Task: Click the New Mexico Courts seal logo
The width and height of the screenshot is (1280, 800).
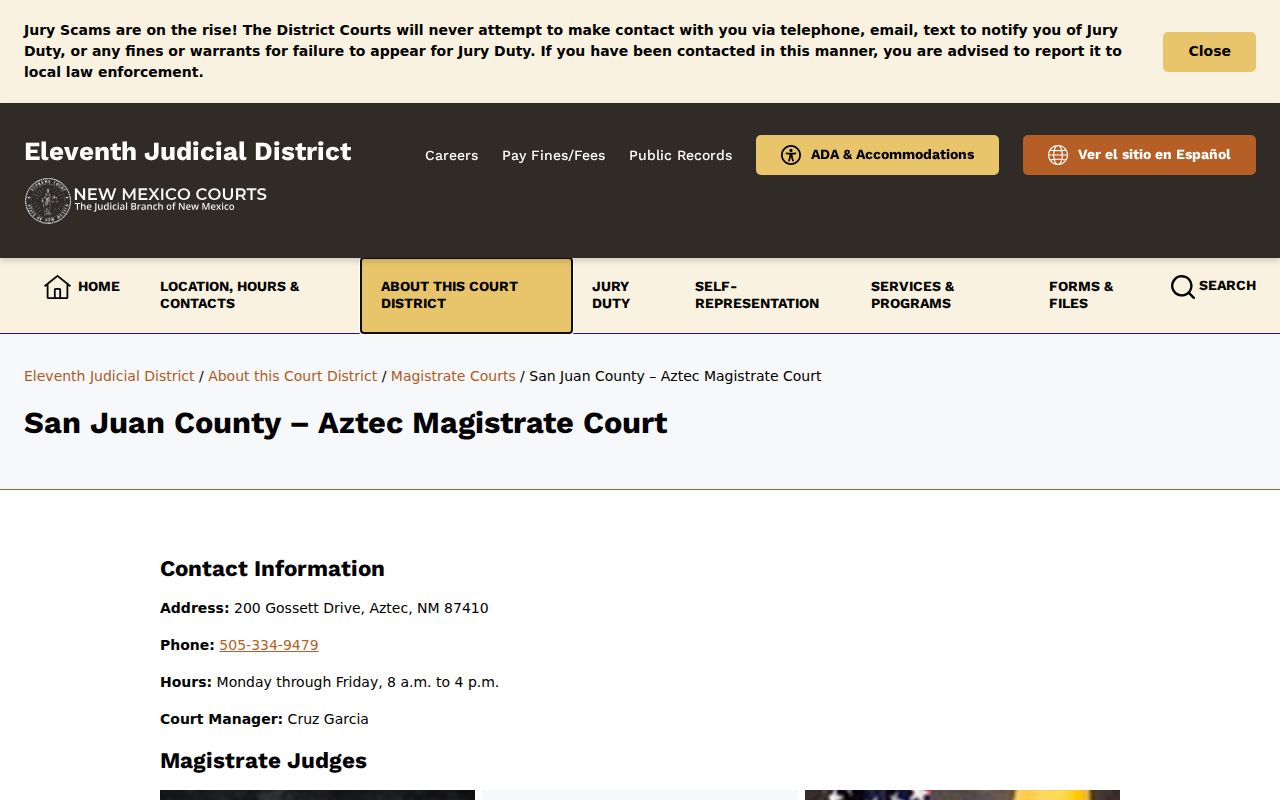Action: pos(47,200)
